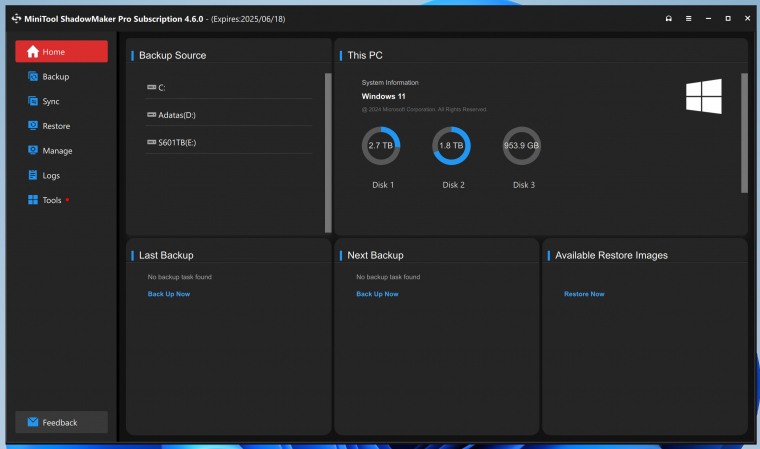This screenshot has width=760, height=449.
Task: Click the Backup sidebar icon
Action: pos(32,76)
